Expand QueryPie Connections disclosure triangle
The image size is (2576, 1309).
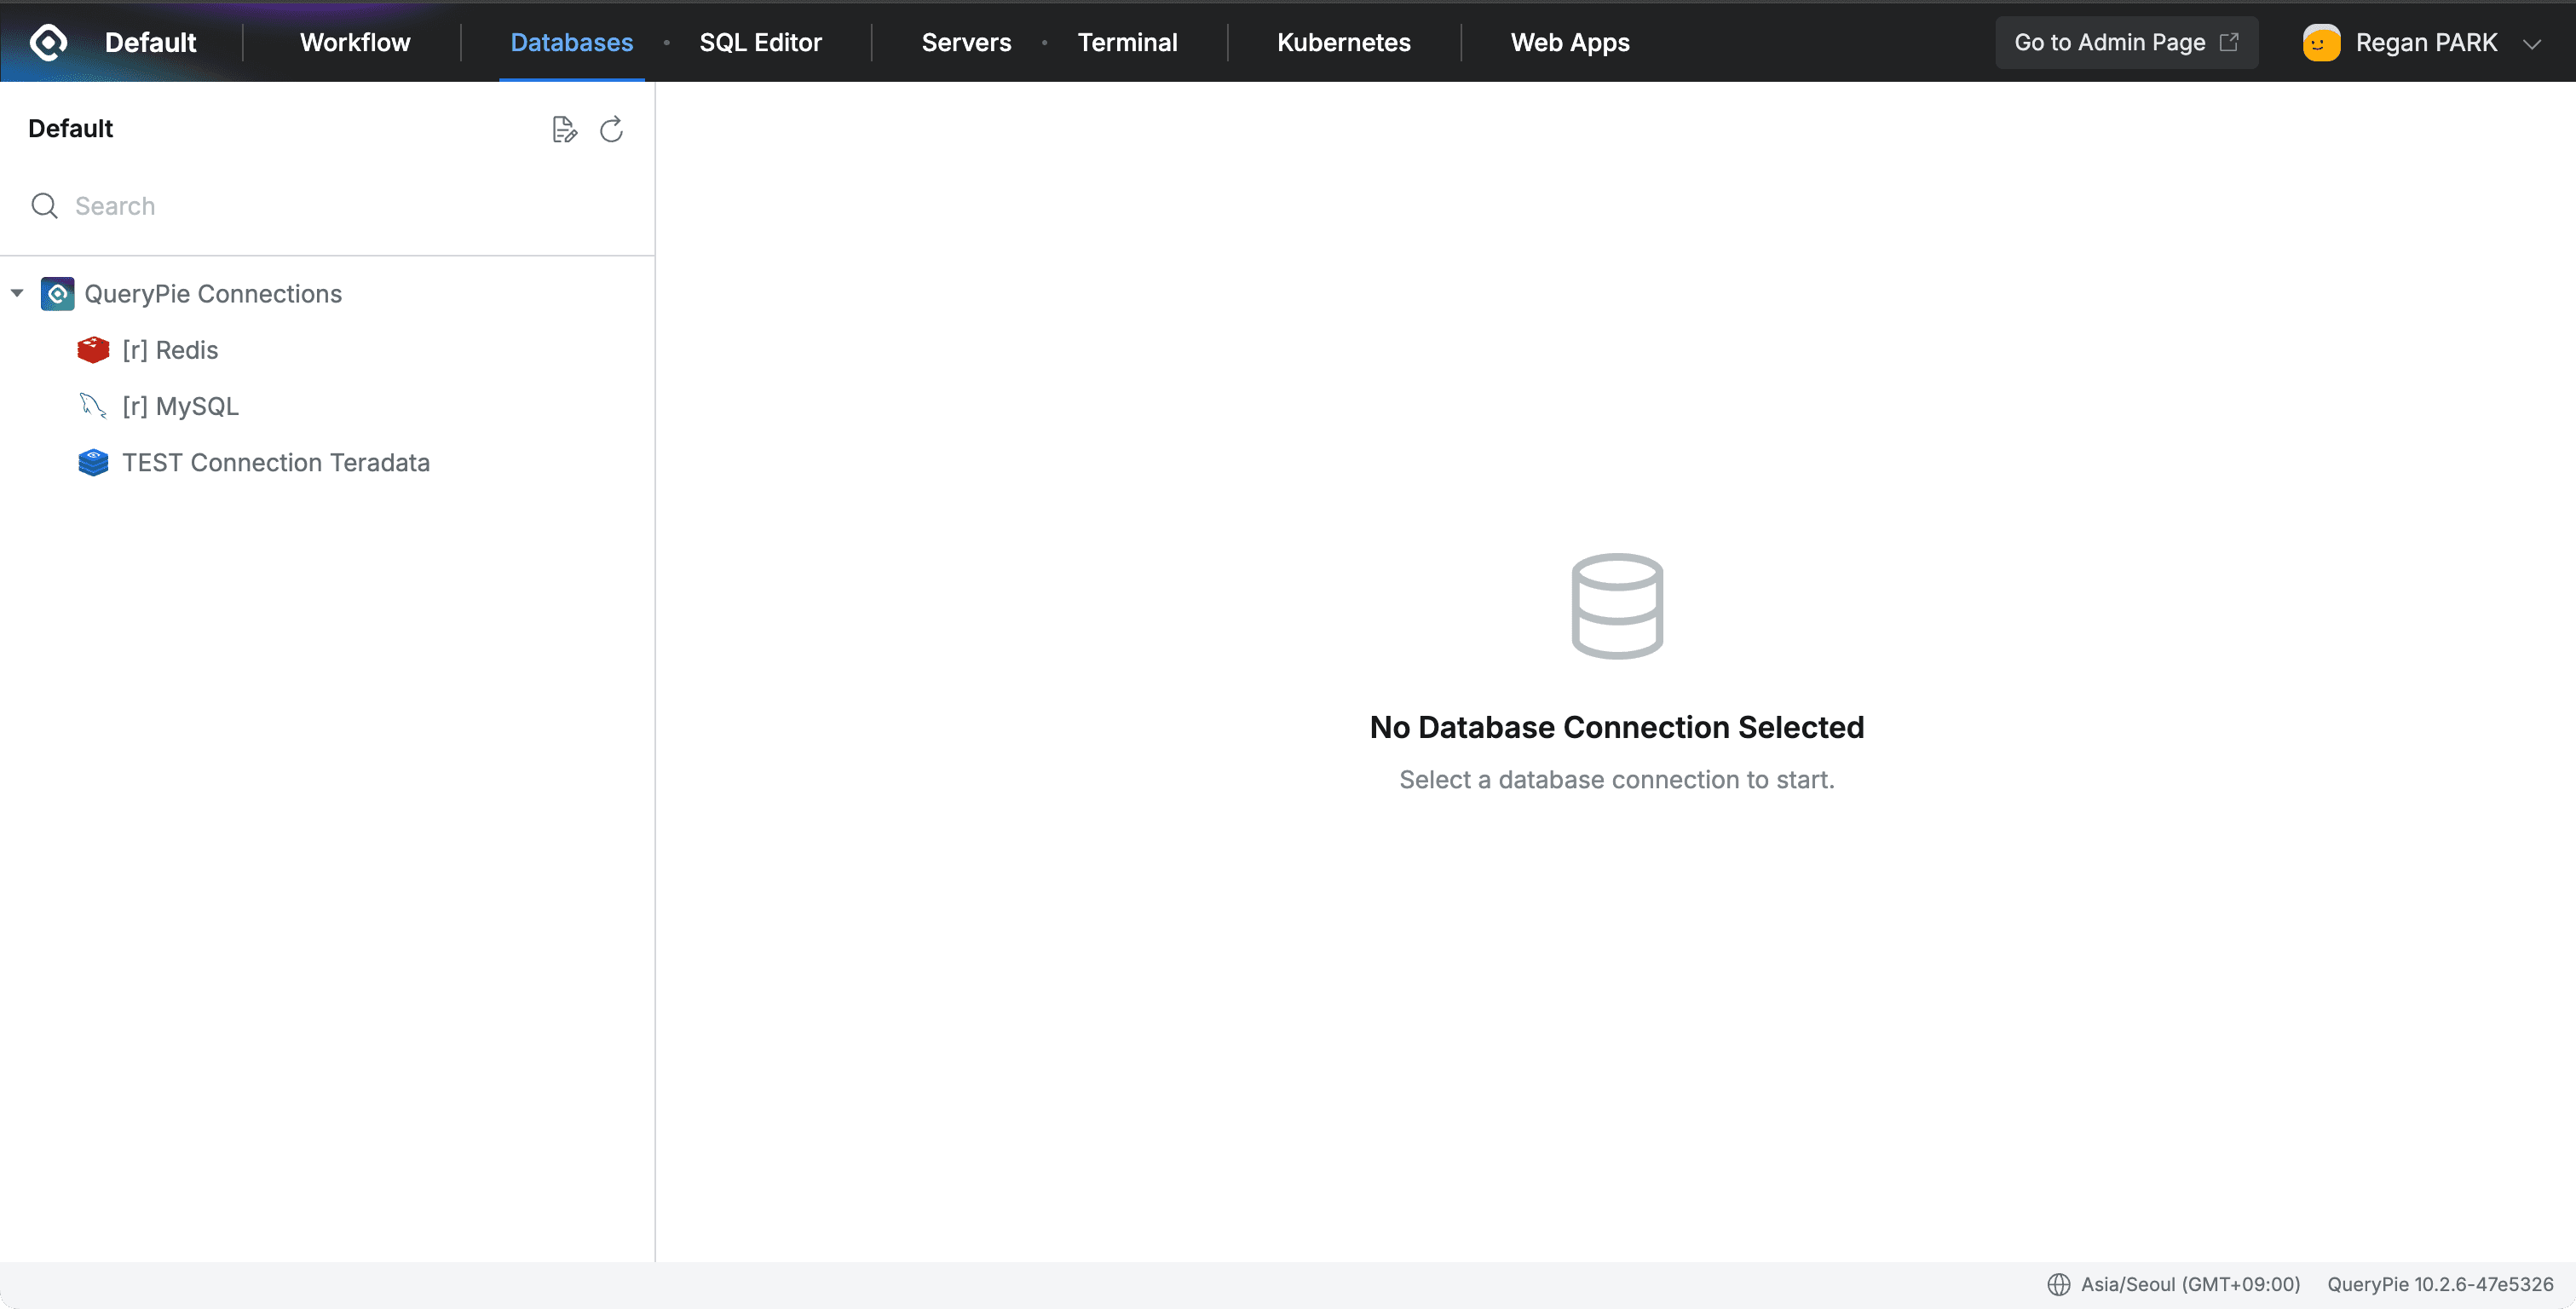(x=17, y=293)
